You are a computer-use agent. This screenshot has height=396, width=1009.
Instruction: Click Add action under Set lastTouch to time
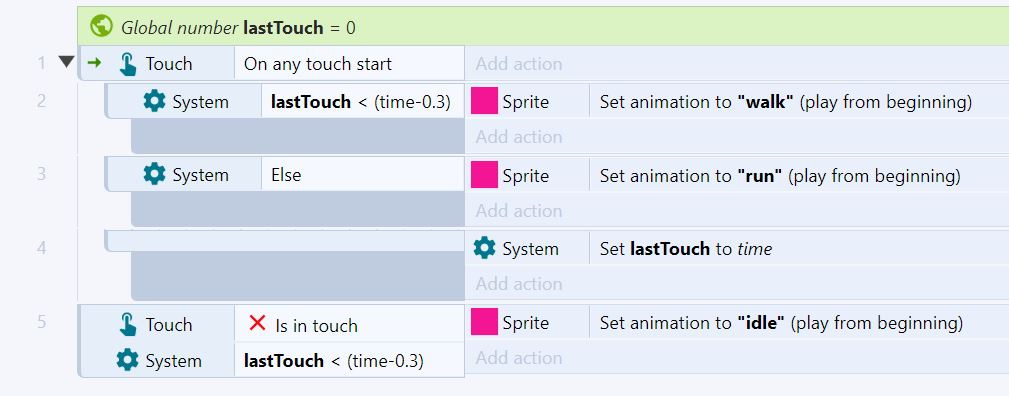[x=519, y=283]
